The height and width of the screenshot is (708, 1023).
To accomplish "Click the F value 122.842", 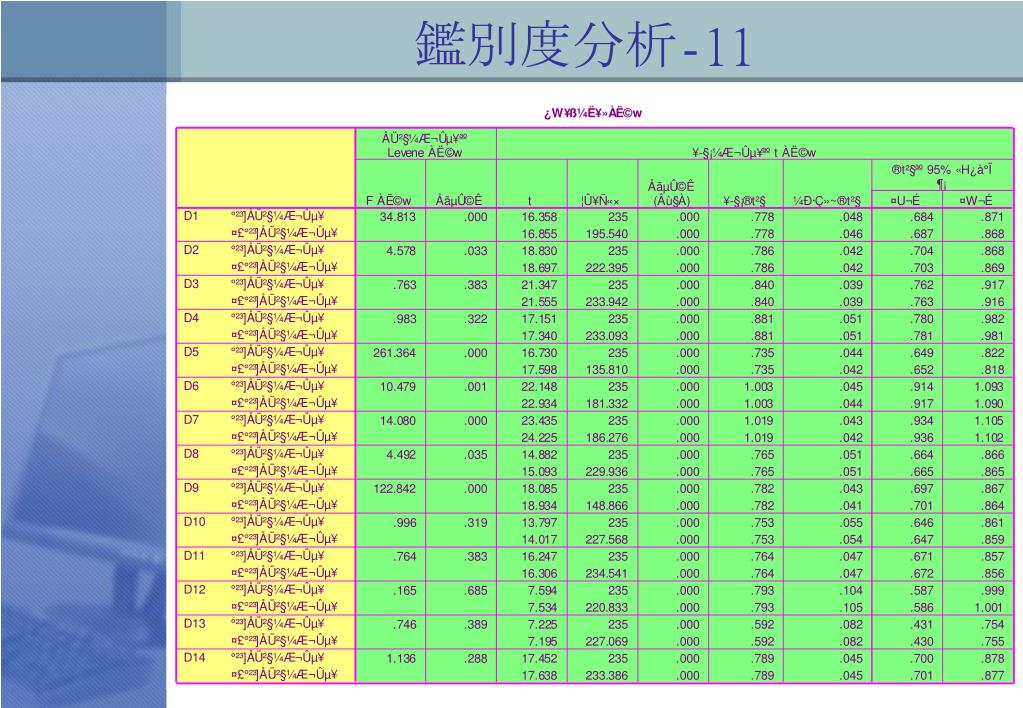I will coord(394,488).
